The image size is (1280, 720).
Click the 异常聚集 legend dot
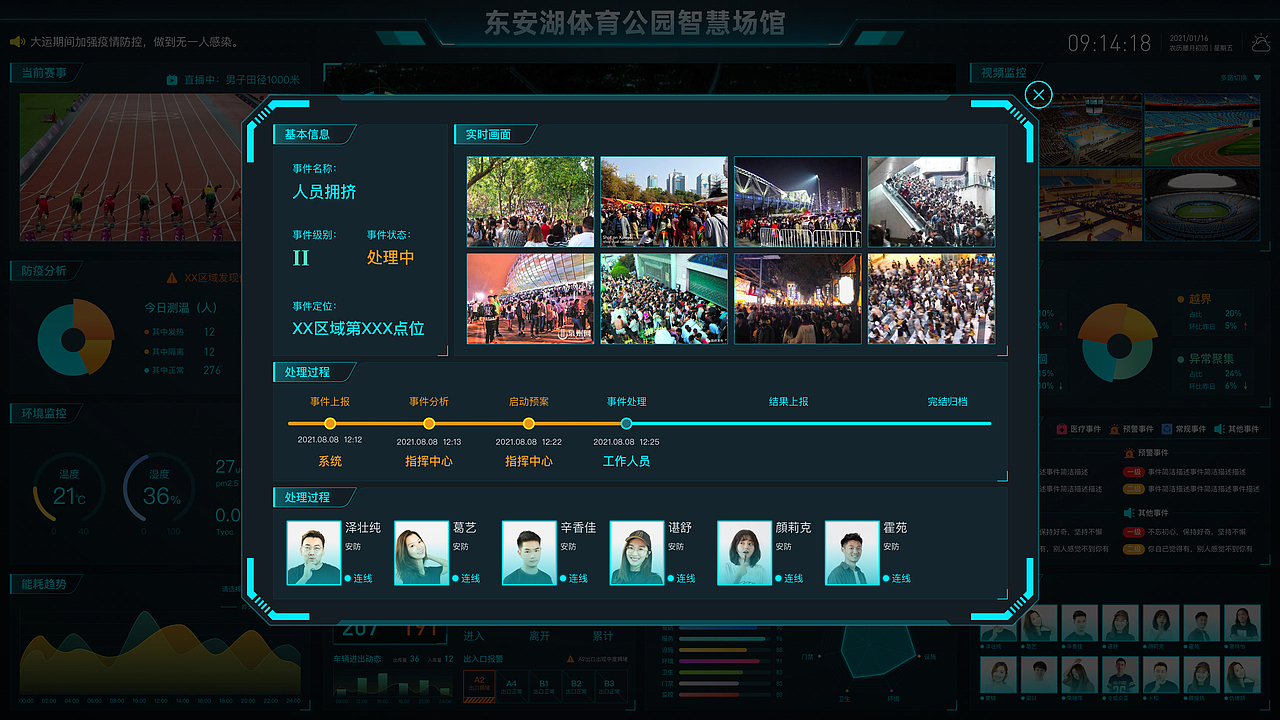(1181, 358)
